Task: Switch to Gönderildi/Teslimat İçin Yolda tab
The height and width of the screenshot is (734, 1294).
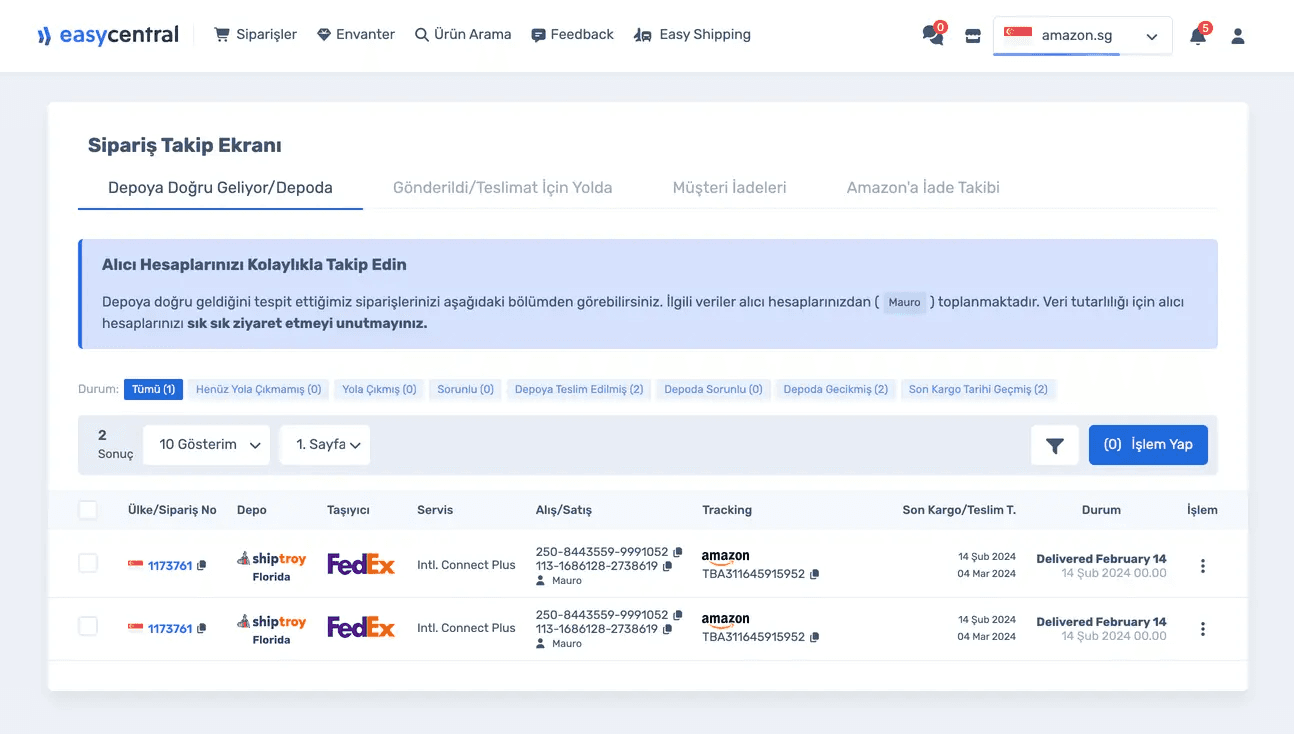Action: (502, 187)
